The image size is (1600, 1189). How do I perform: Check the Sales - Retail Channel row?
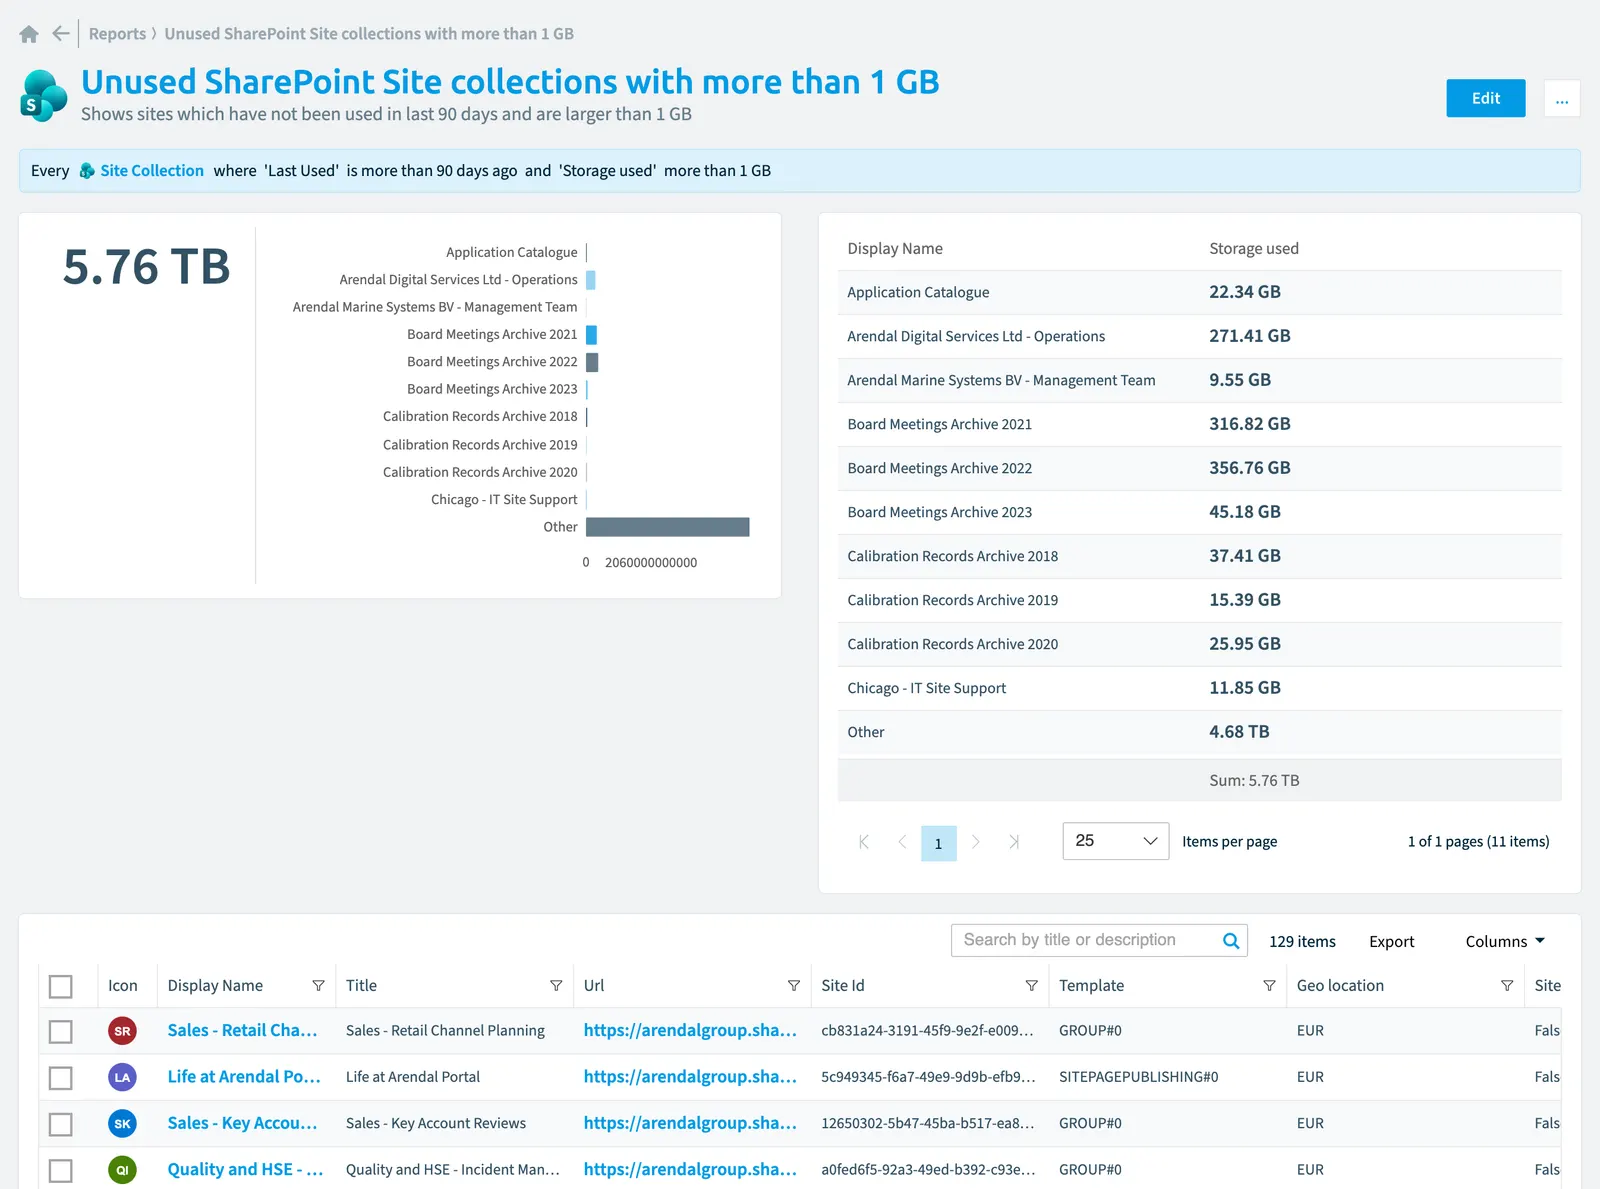pyautogui.click(x=61, y=1032)
